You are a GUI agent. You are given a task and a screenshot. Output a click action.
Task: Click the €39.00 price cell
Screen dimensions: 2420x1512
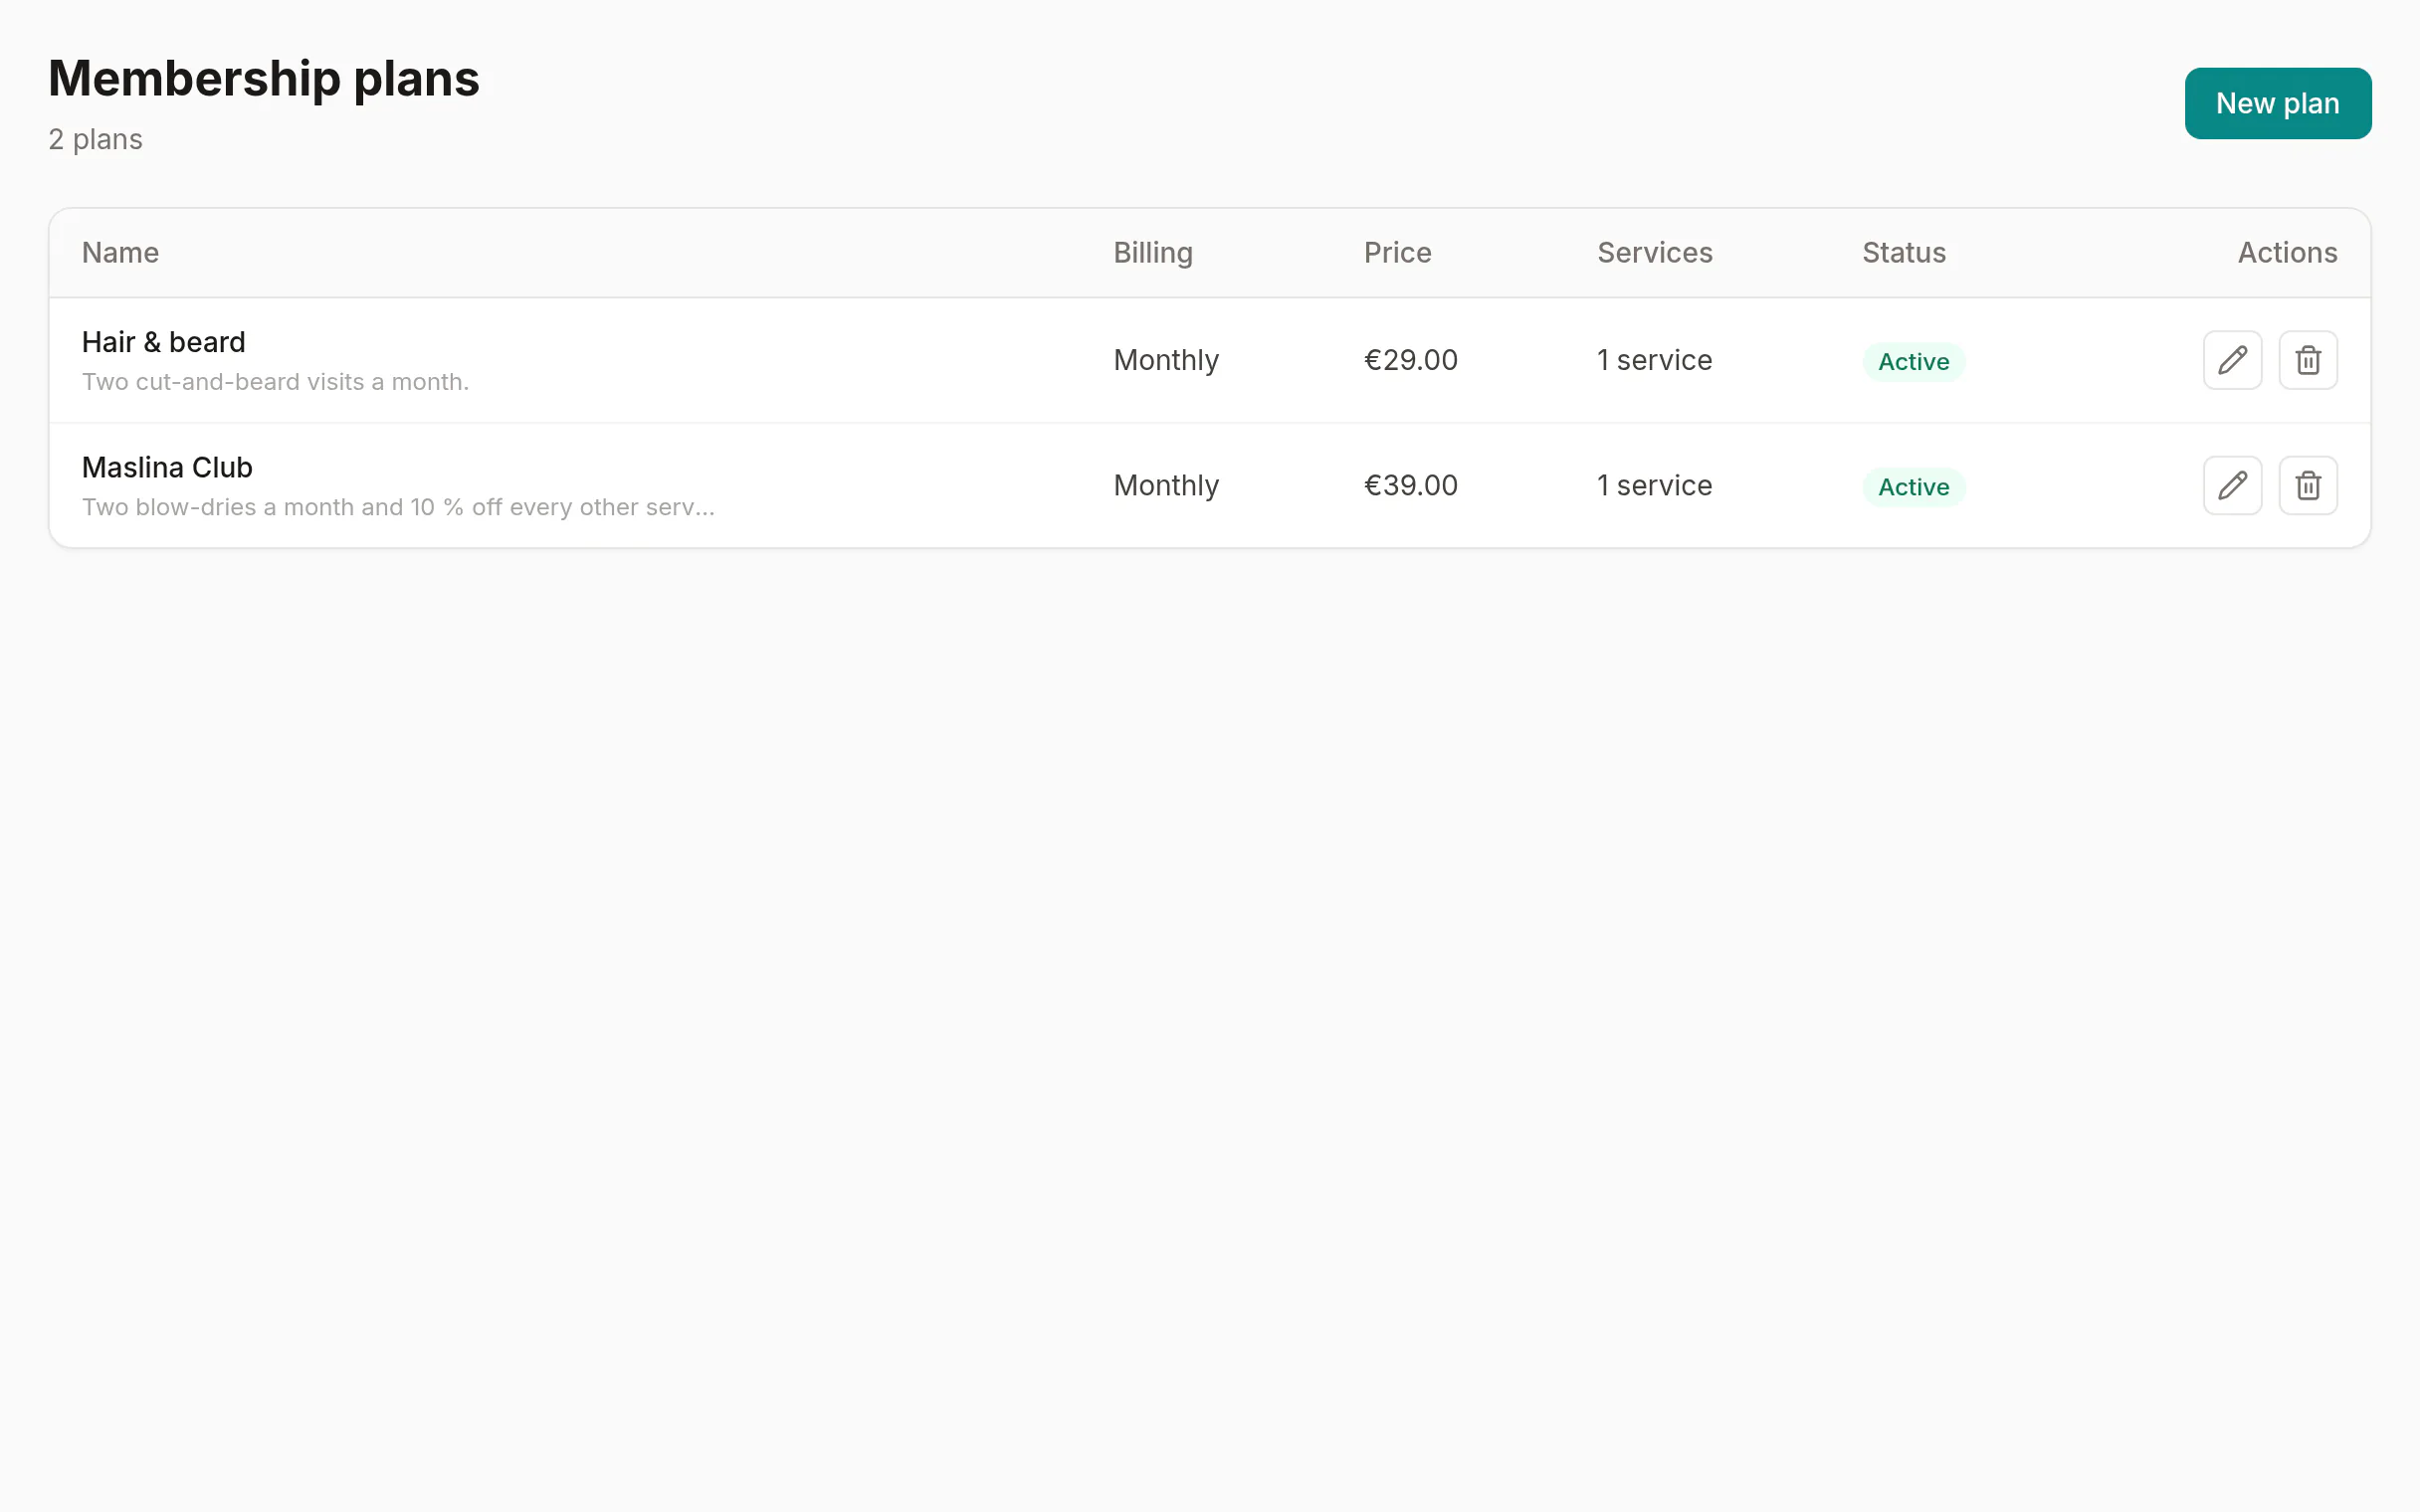[1410, 485]
